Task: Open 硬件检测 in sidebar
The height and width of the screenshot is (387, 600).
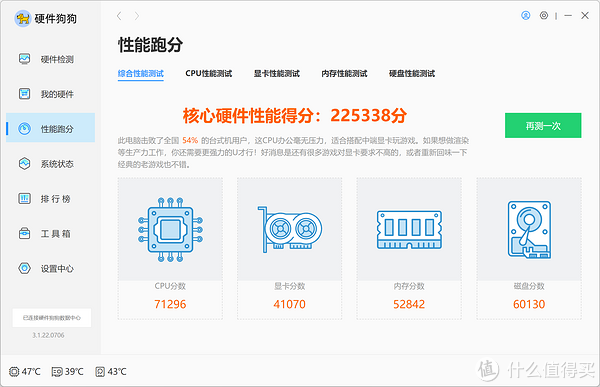Action: pos(51,59)
